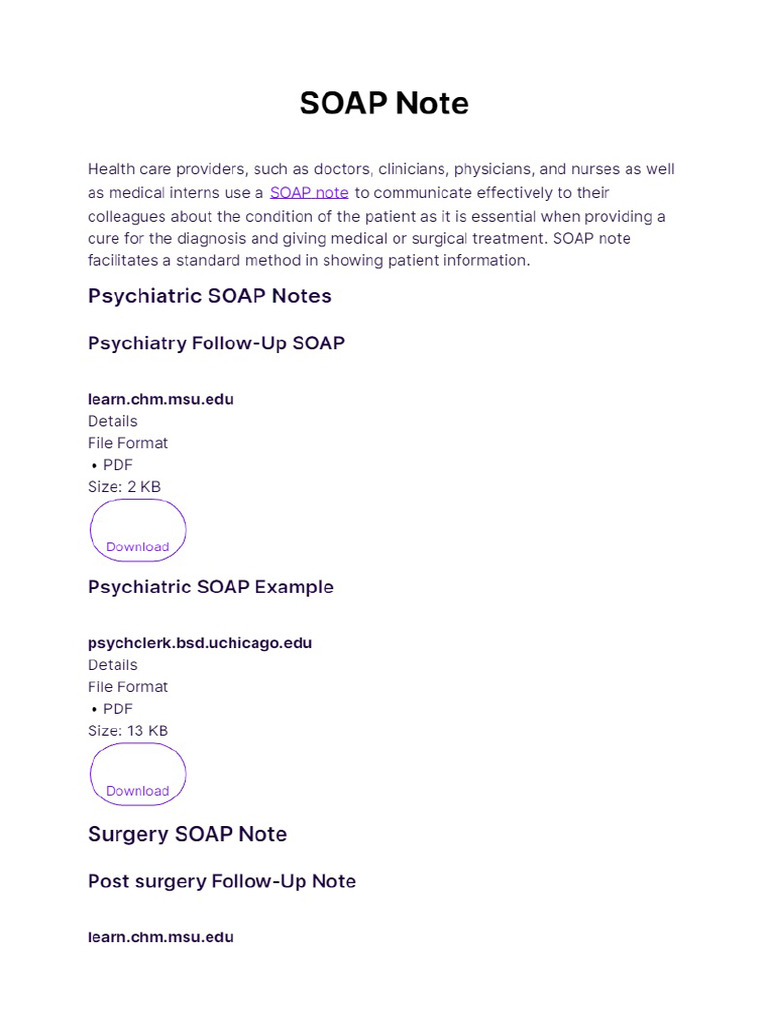Select the "Psychiatric SOAP Notes" section heading
768x1024 pixels.
(x=210, y=296)
